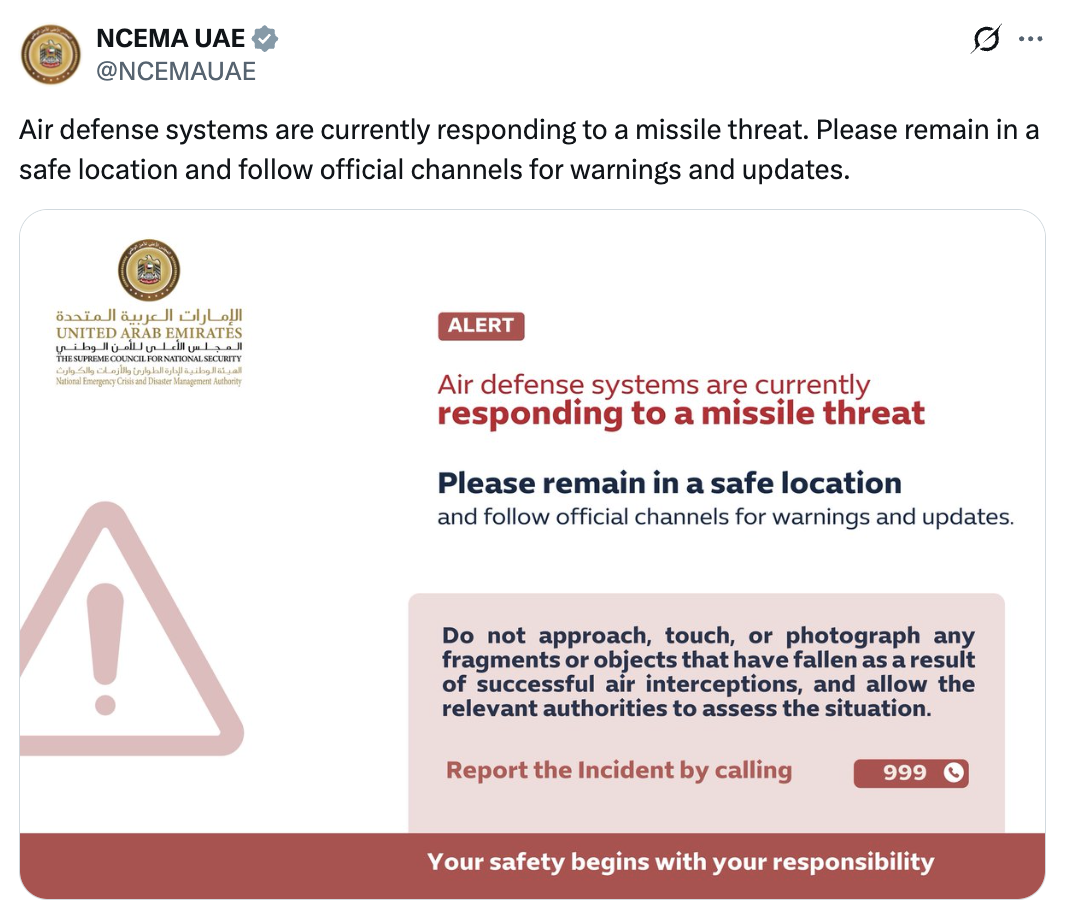Click the large warning triangle exclamation icon
Image resolution: width=1072 pixels, height=916 pixels.
(110, 640)
